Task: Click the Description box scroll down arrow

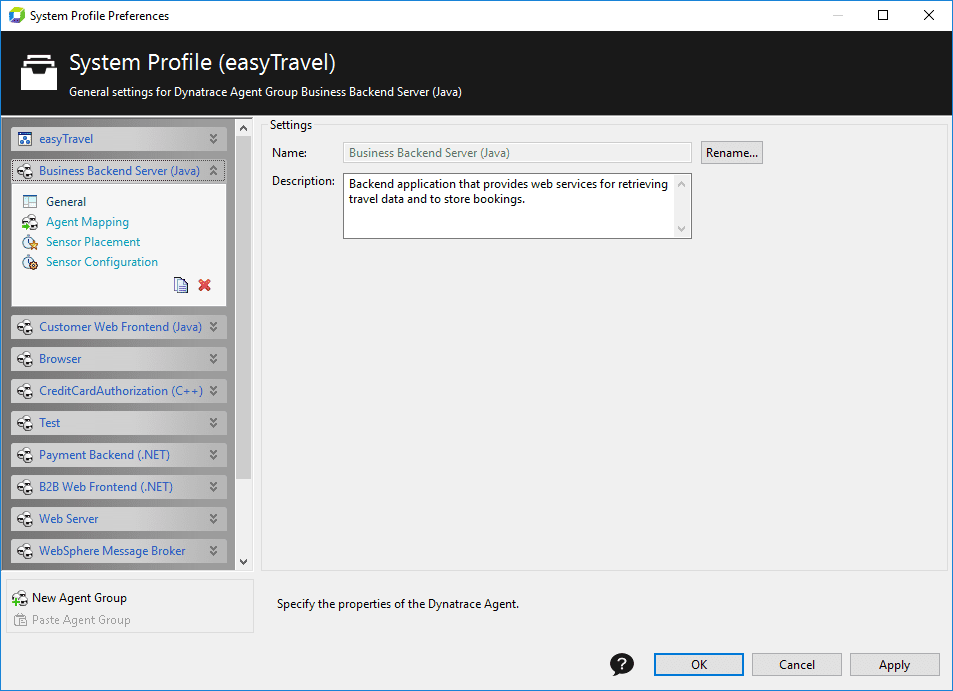Action: tap(682, 229)
